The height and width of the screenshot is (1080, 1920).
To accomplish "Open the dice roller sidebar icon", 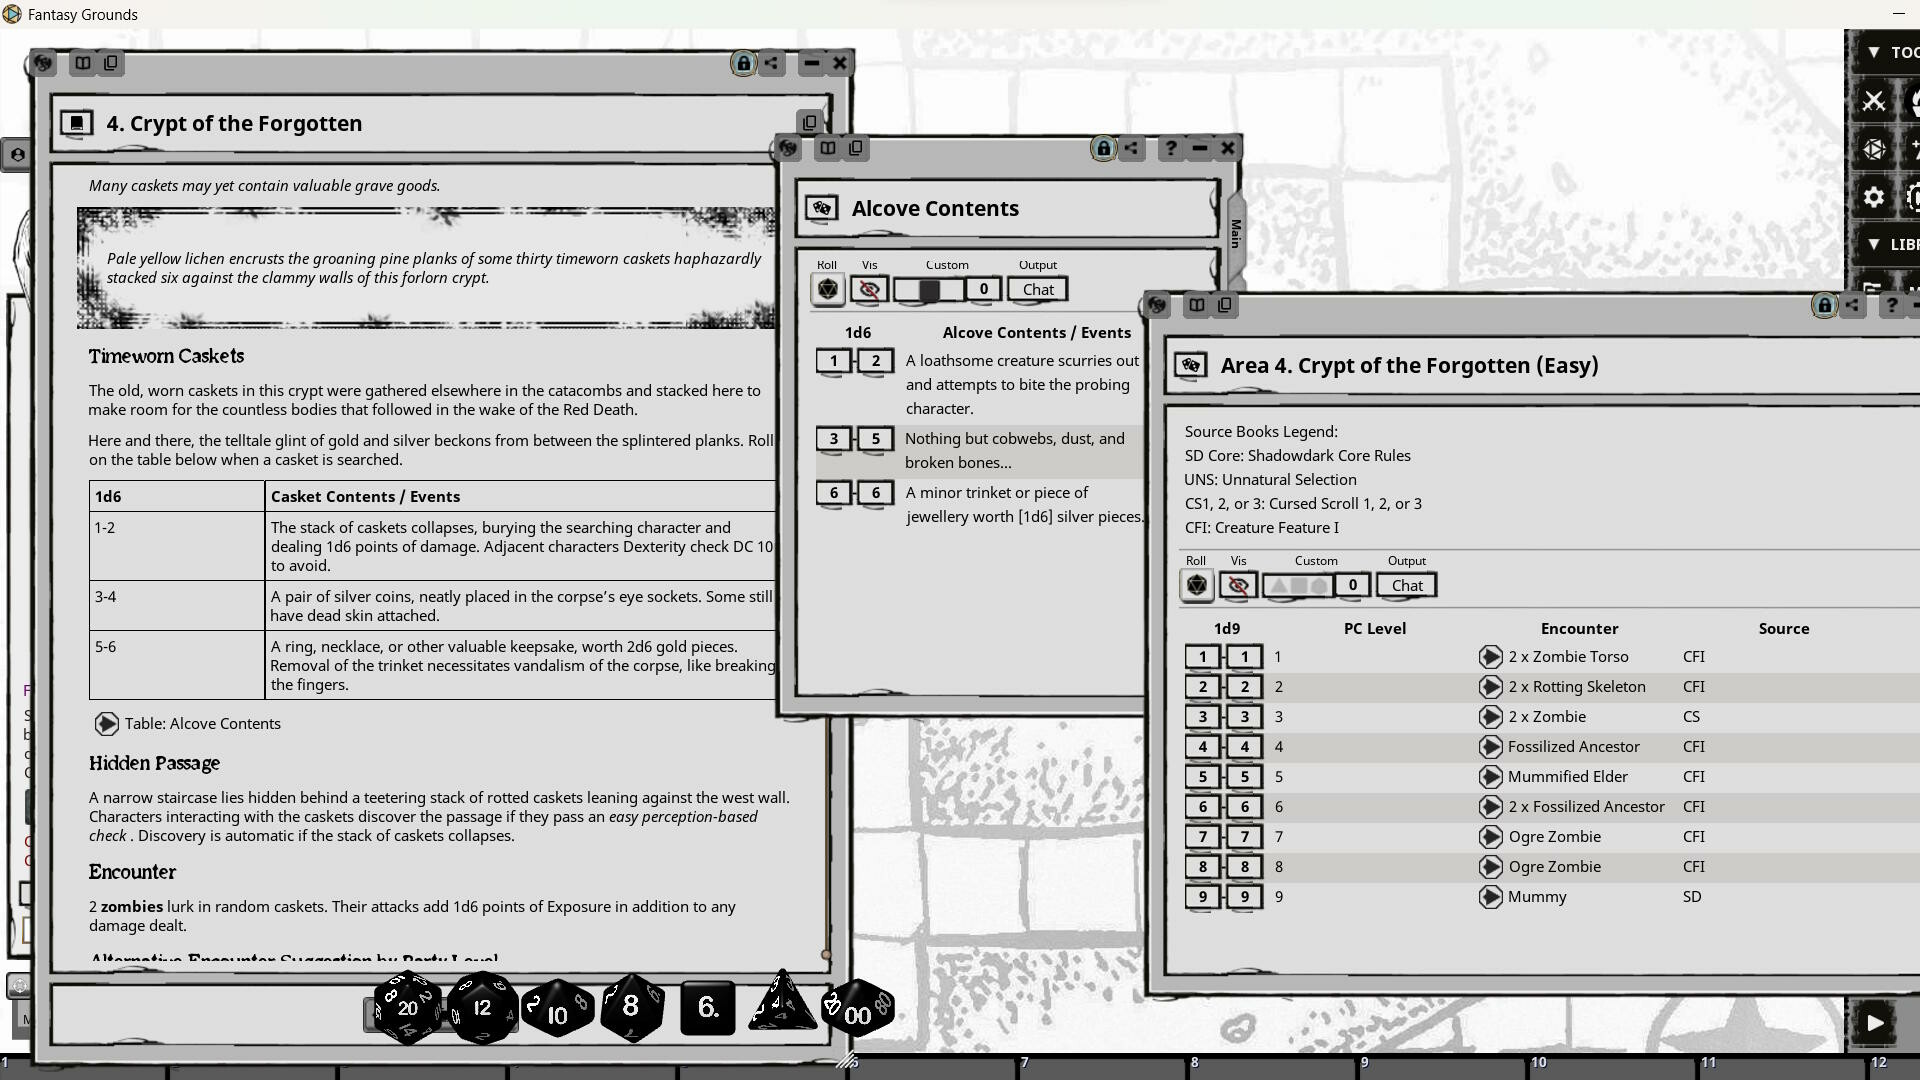I will click(1874, 148).
